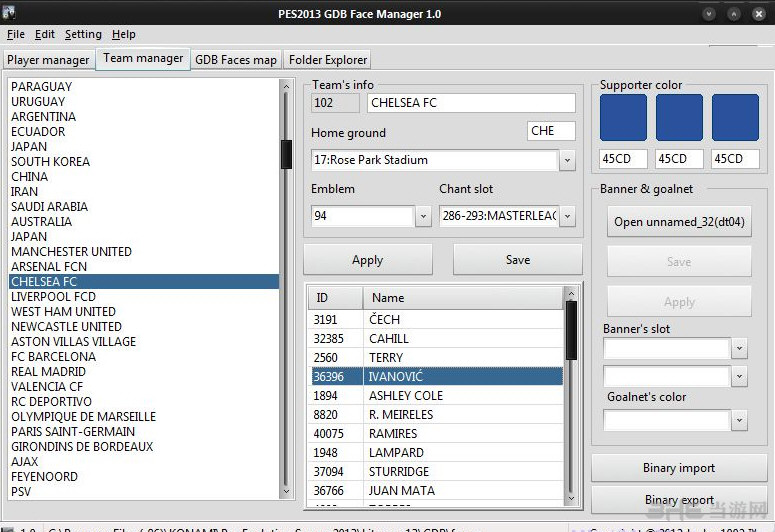
Task: Click the Emblem field showing 94
Action: [x=363, y=216]
